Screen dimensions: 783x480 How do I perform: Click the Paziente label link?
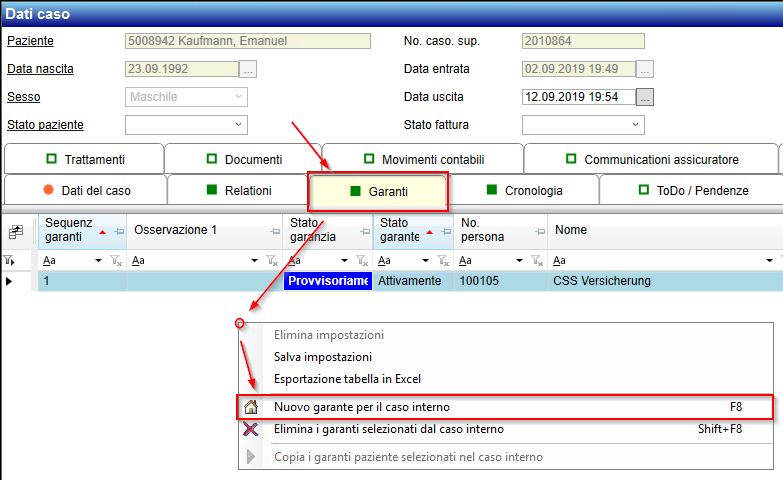pyautogui.click(x=30, y=40)
